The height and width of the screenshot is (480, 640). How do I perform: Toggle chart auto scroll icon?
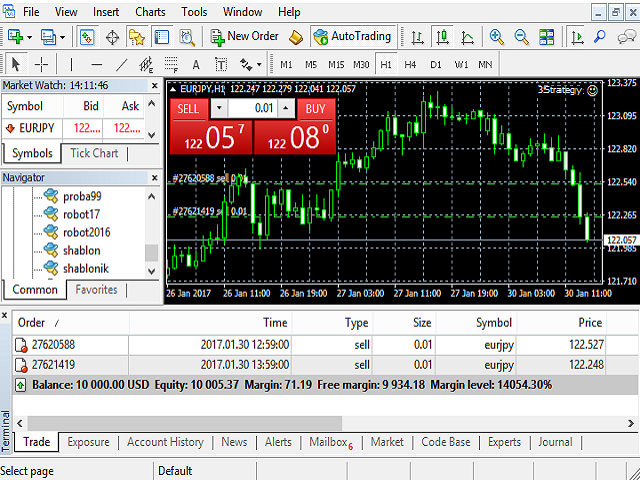577,37
